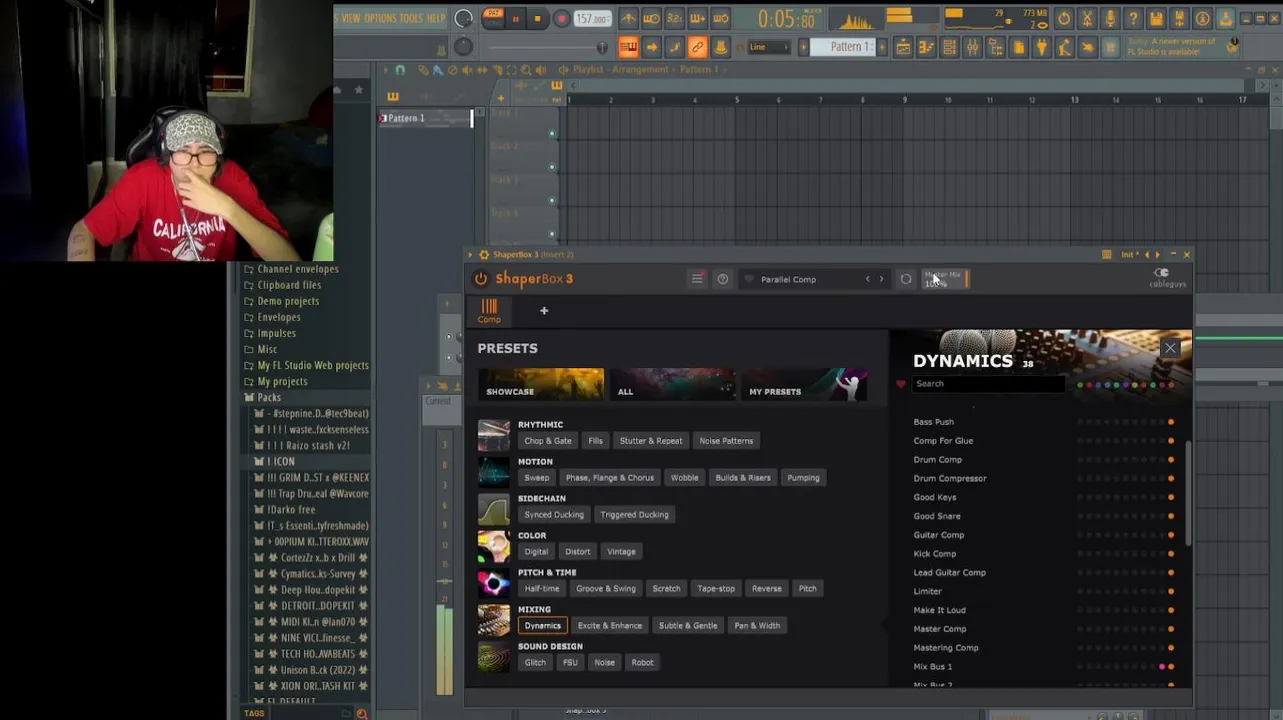Toggle the orange link/multilink controllers icon
Viewport: 1283px width, 720px height.
coord(697,47)
